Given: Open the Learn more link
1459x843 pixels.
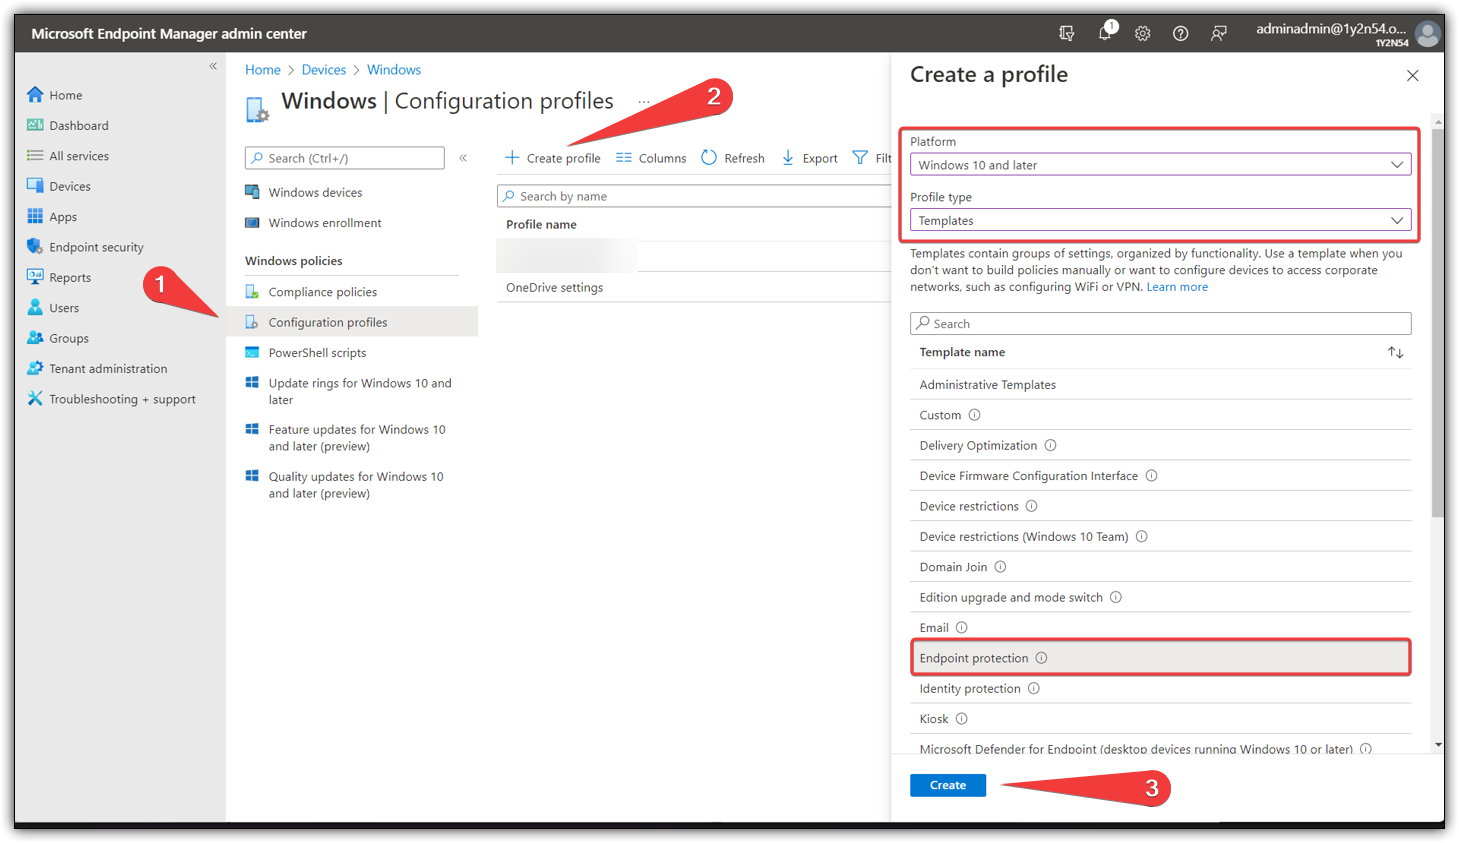Looking at the screenshot, I should [1177, 287].
